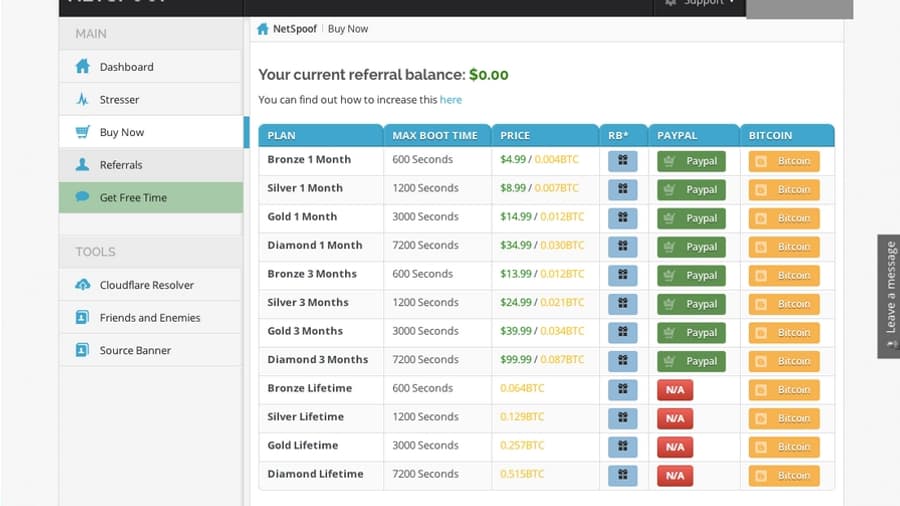Click N/A Paypal badge for Gold Lifetime

(675, 447)
